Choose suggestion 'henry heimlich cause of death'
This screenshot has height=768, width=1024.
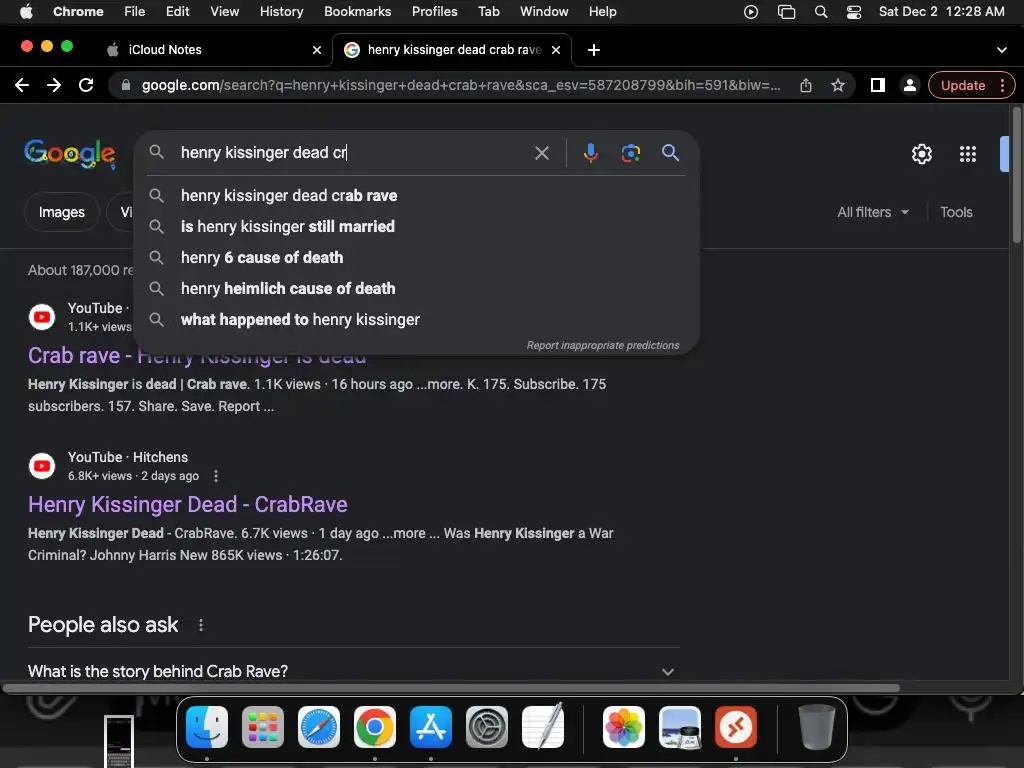(x=416, y=288)
